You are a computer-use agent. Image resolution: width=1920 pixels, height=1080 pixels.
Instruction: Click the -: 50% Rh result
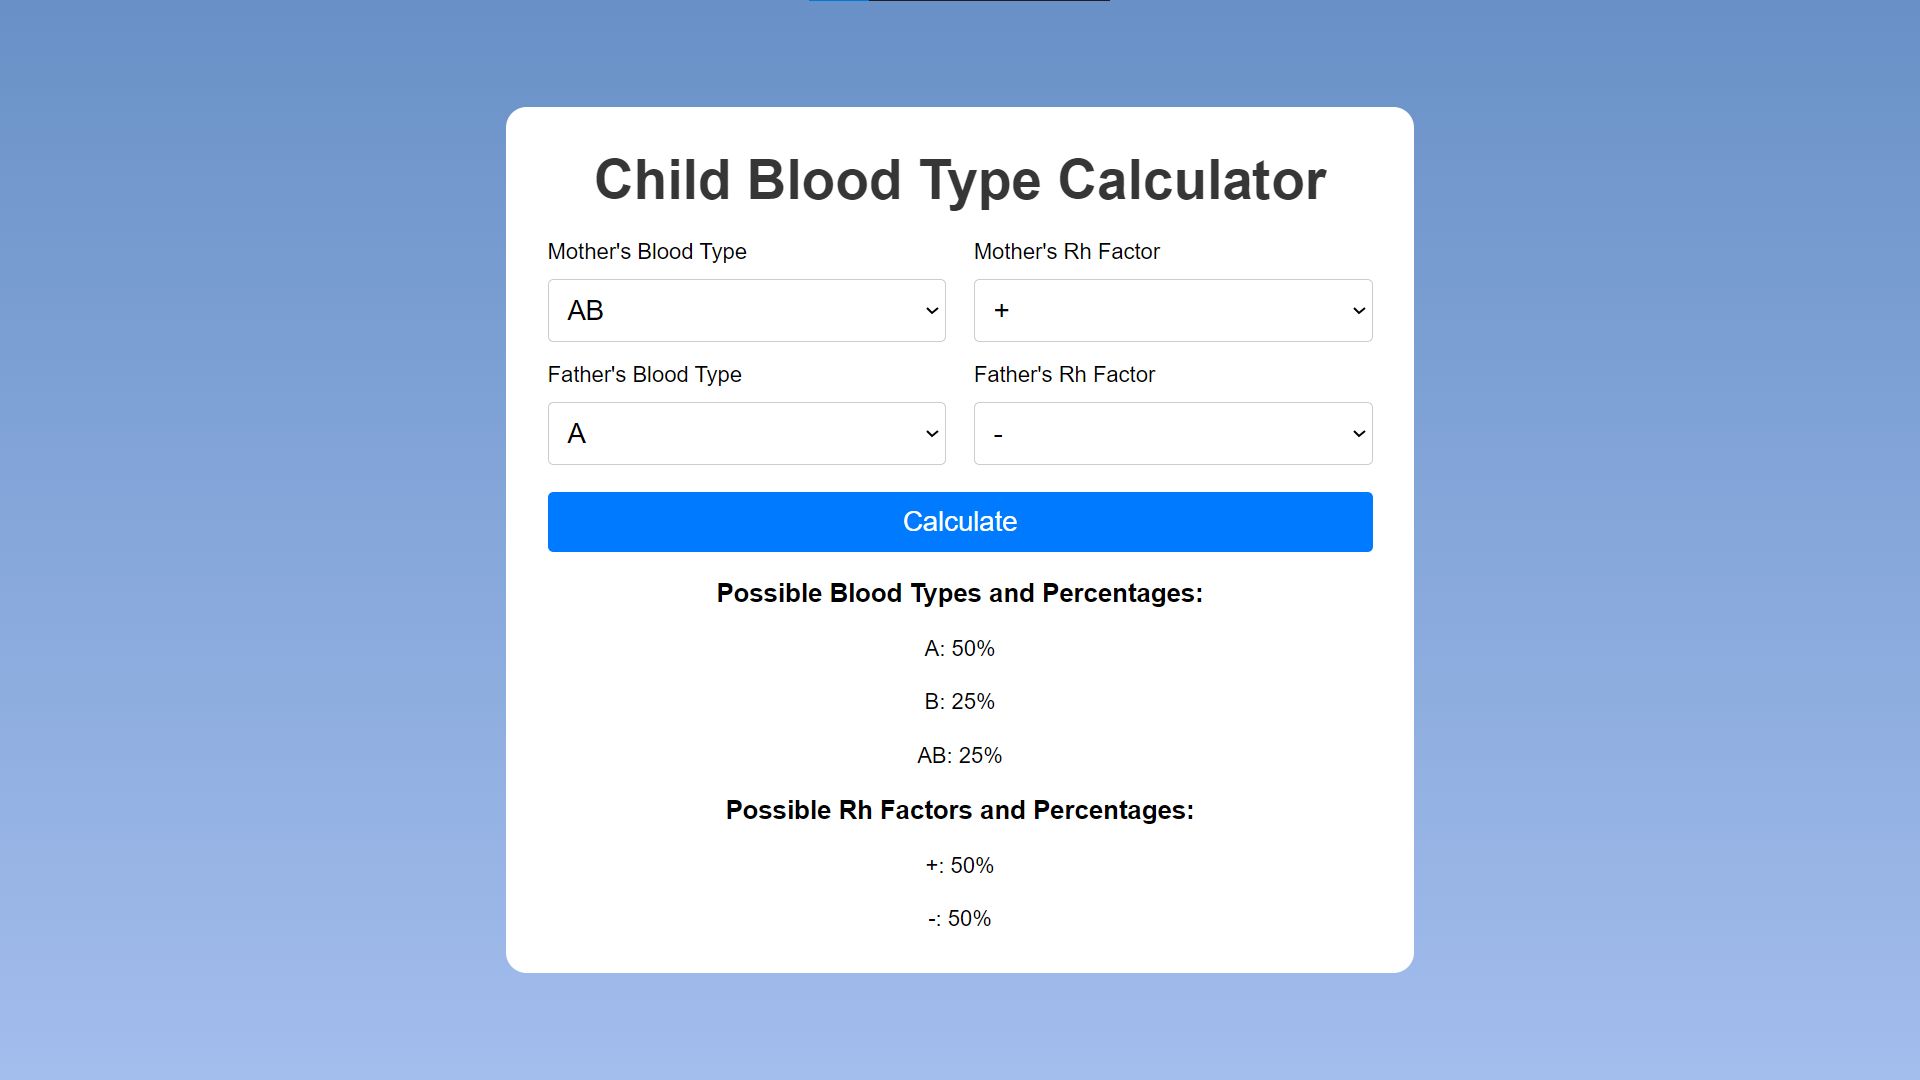tap(960, 919)
